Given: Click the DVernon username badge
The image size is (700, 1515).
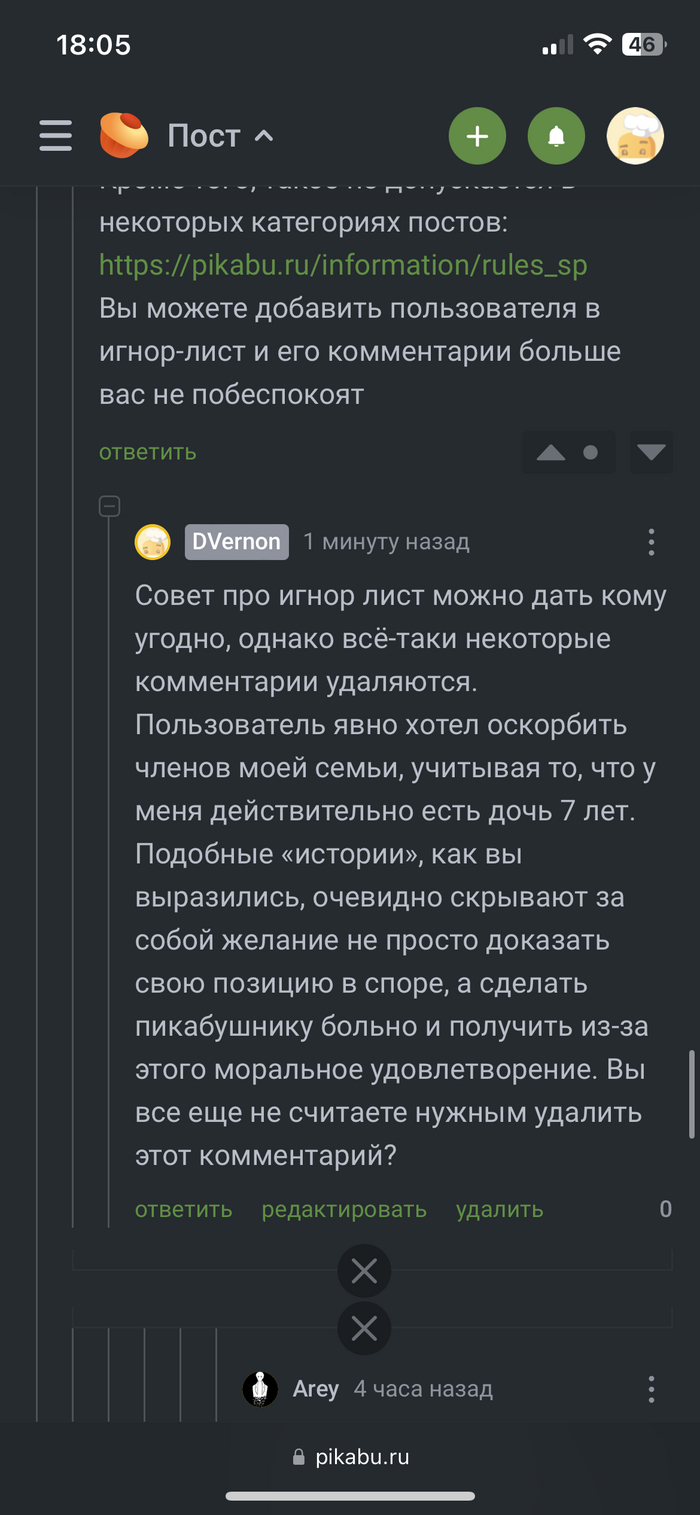Looking at the screenshot, I should tap(236, 542).
